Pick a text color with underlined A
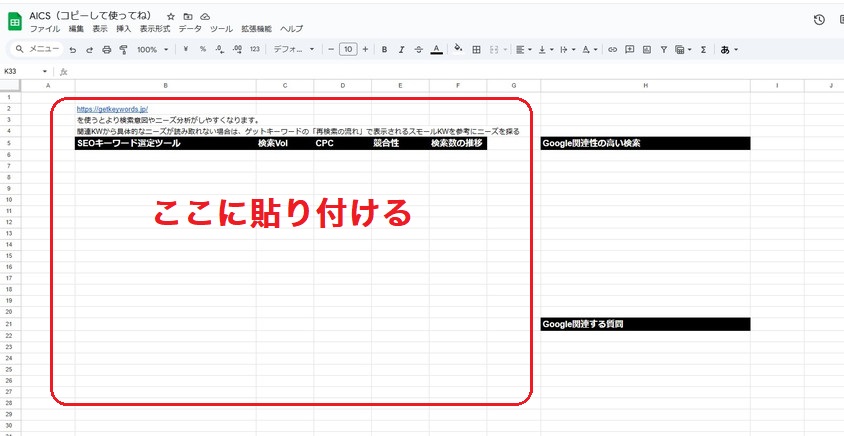Image resolution: width=844 pixels, height=436 pixels. [436, 49]
